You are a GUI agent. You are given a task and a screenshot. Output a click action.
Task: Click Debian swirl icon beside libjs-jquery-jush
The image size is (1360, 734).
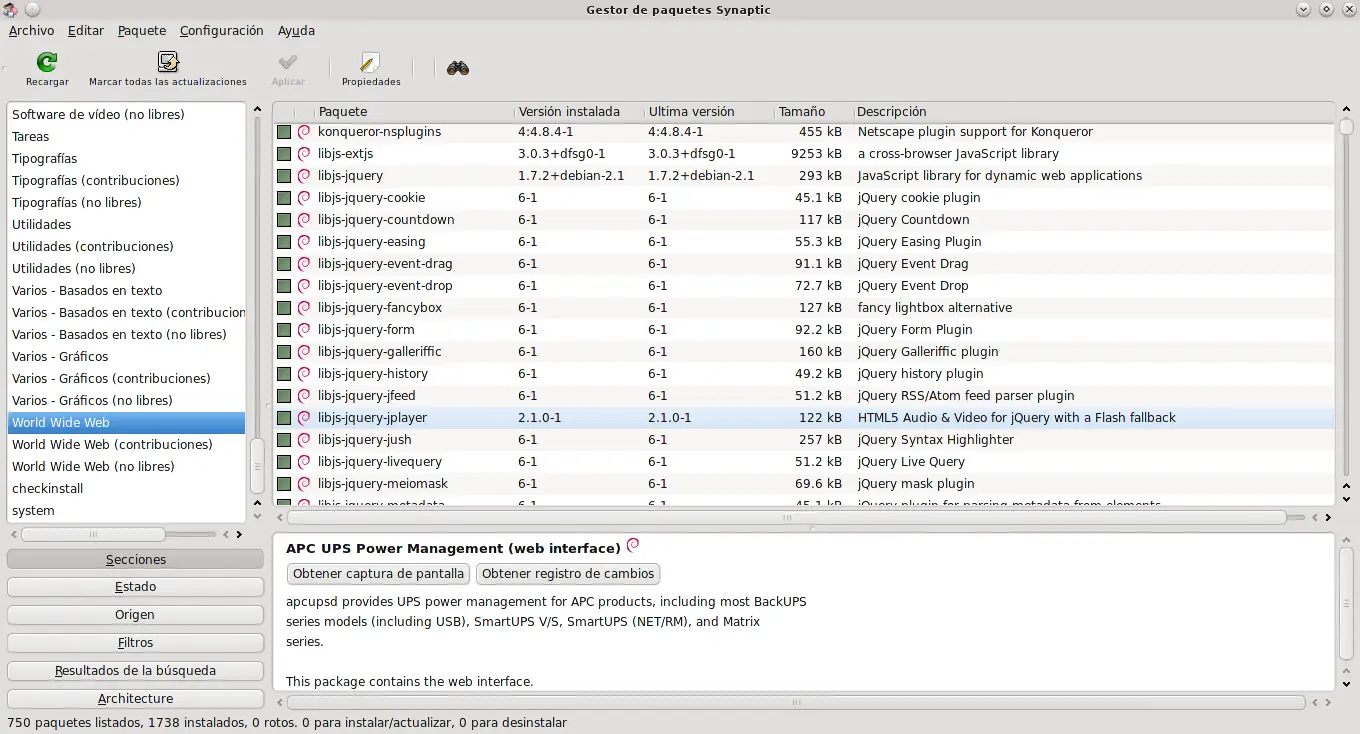click(304, 439)
